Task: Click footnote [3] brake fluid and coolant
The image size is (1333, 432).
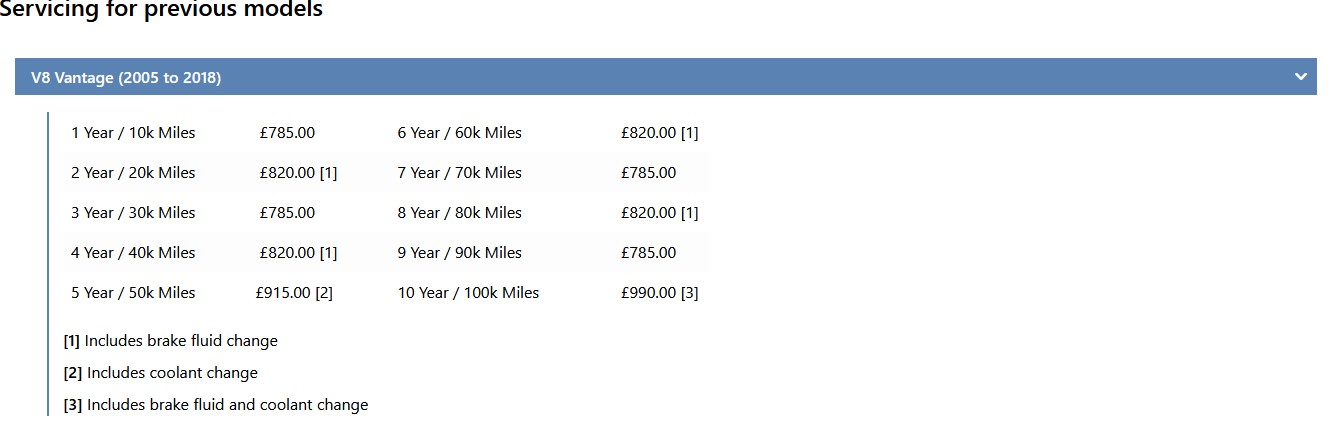Action: click(x=216, y=405)
